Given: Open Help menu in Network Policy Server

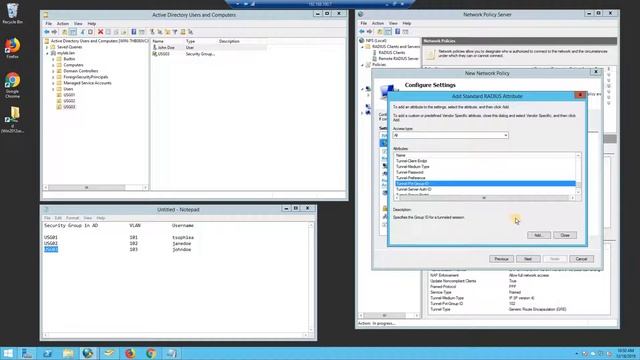Looking at the screenshot, I should [407, 23].
